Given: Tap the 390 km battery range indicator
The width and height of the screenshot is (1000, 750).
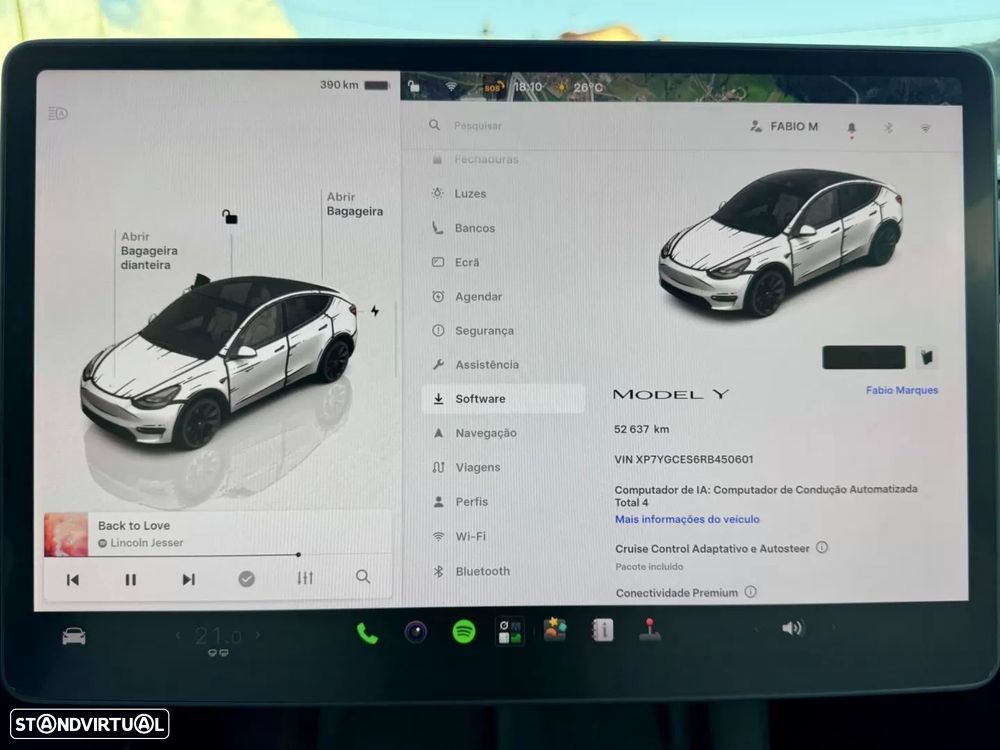Looking at the screenshot, I should pos(354,85).
